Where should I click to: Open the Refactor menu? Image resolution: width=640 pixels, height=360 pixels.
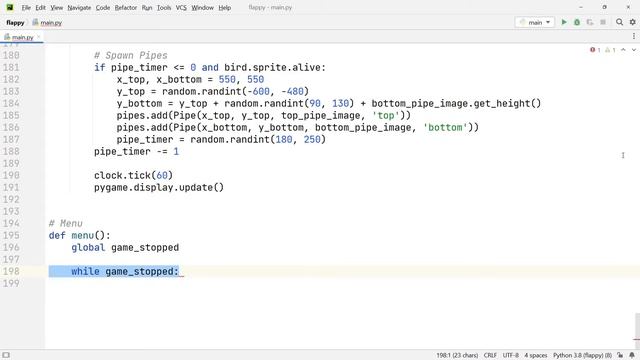click(126, 8)
